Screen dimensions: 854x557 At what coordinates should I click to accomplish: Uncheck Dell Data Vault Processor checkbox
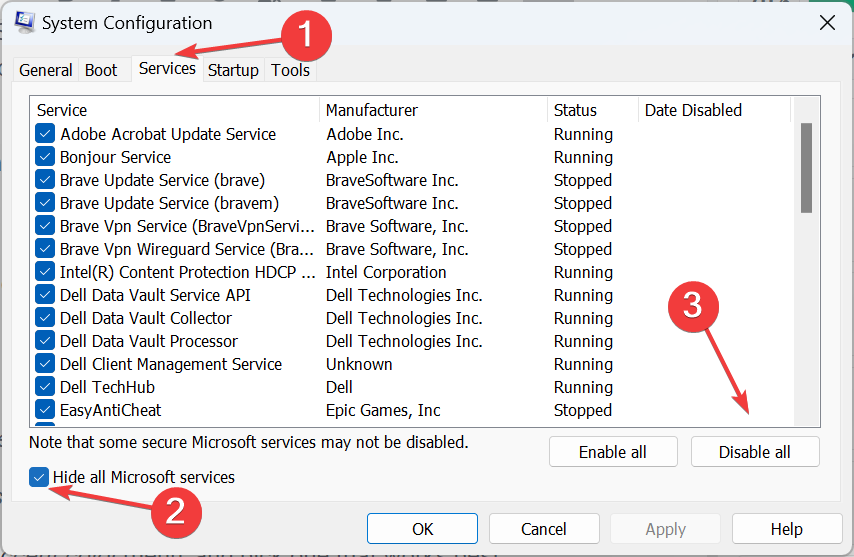45,341
